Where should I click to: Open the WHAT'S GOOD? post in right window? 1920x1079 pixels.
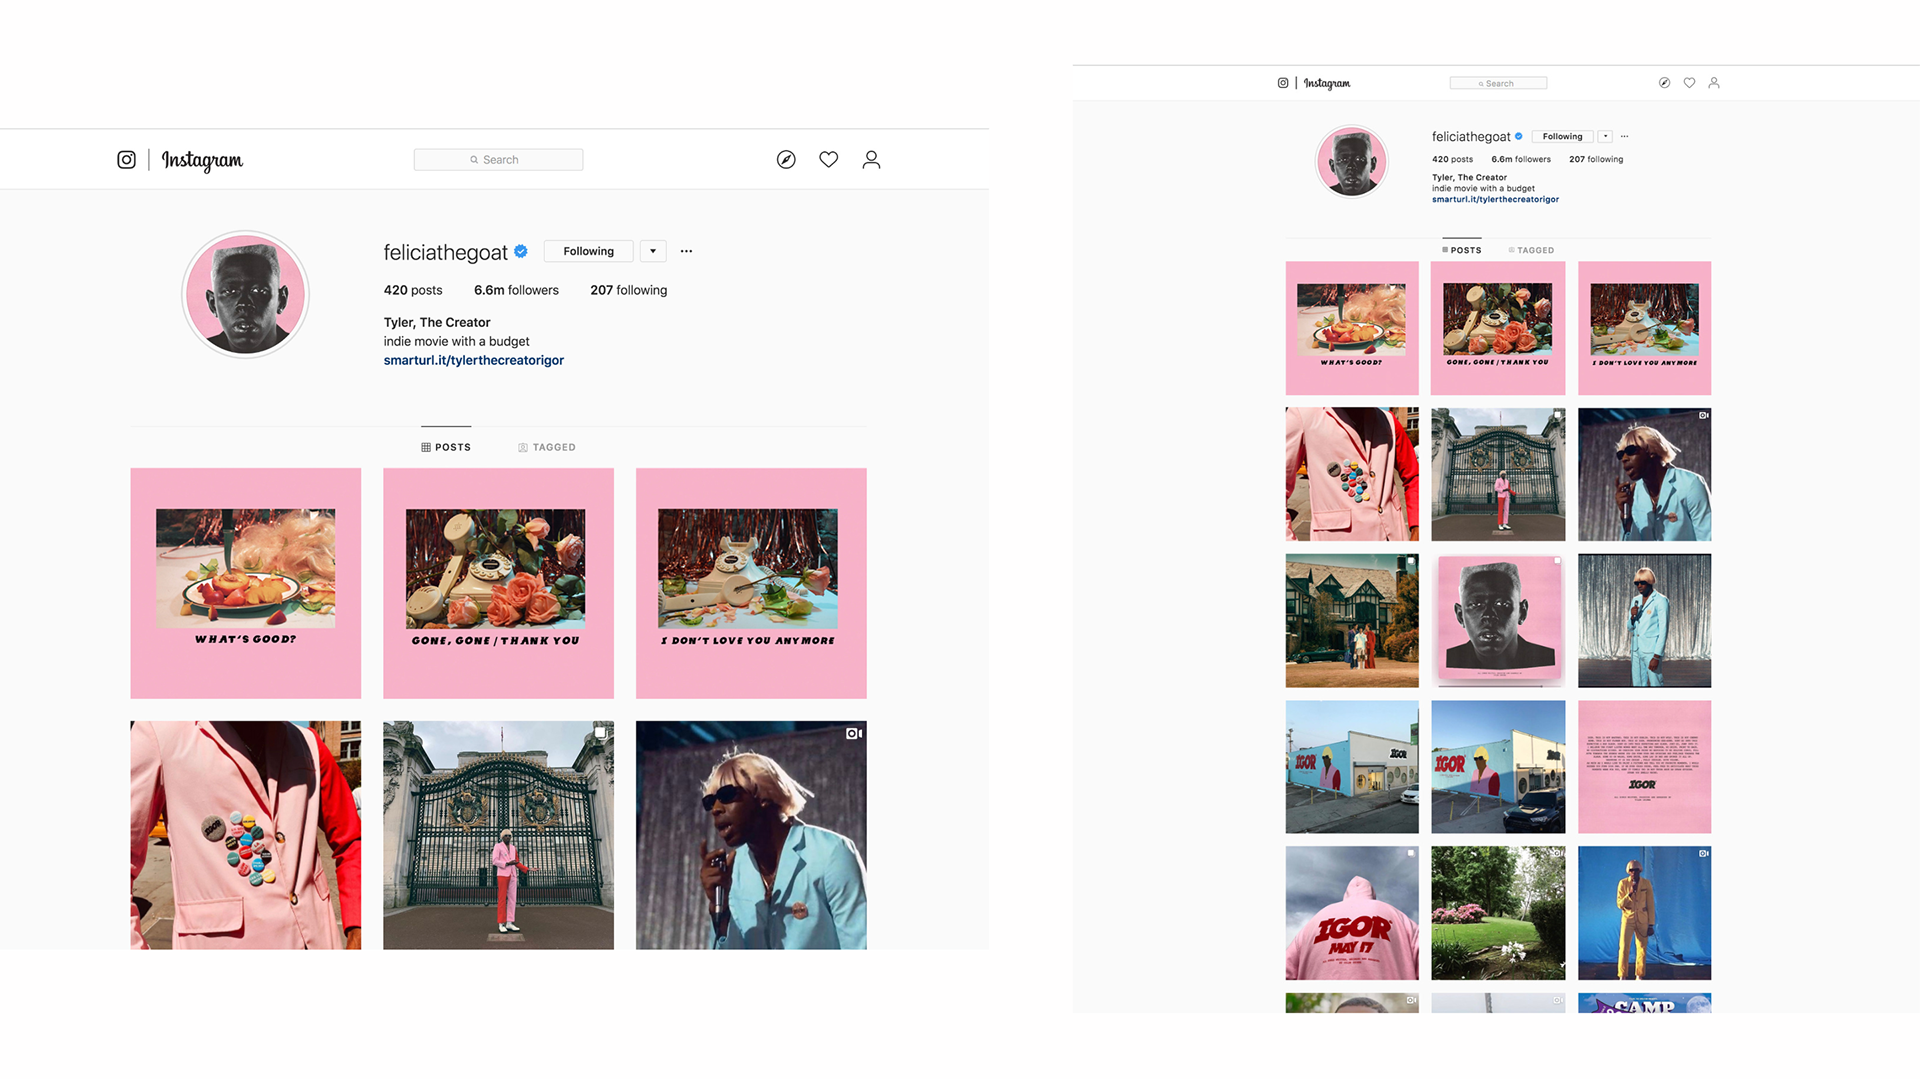coord(1352,328)
